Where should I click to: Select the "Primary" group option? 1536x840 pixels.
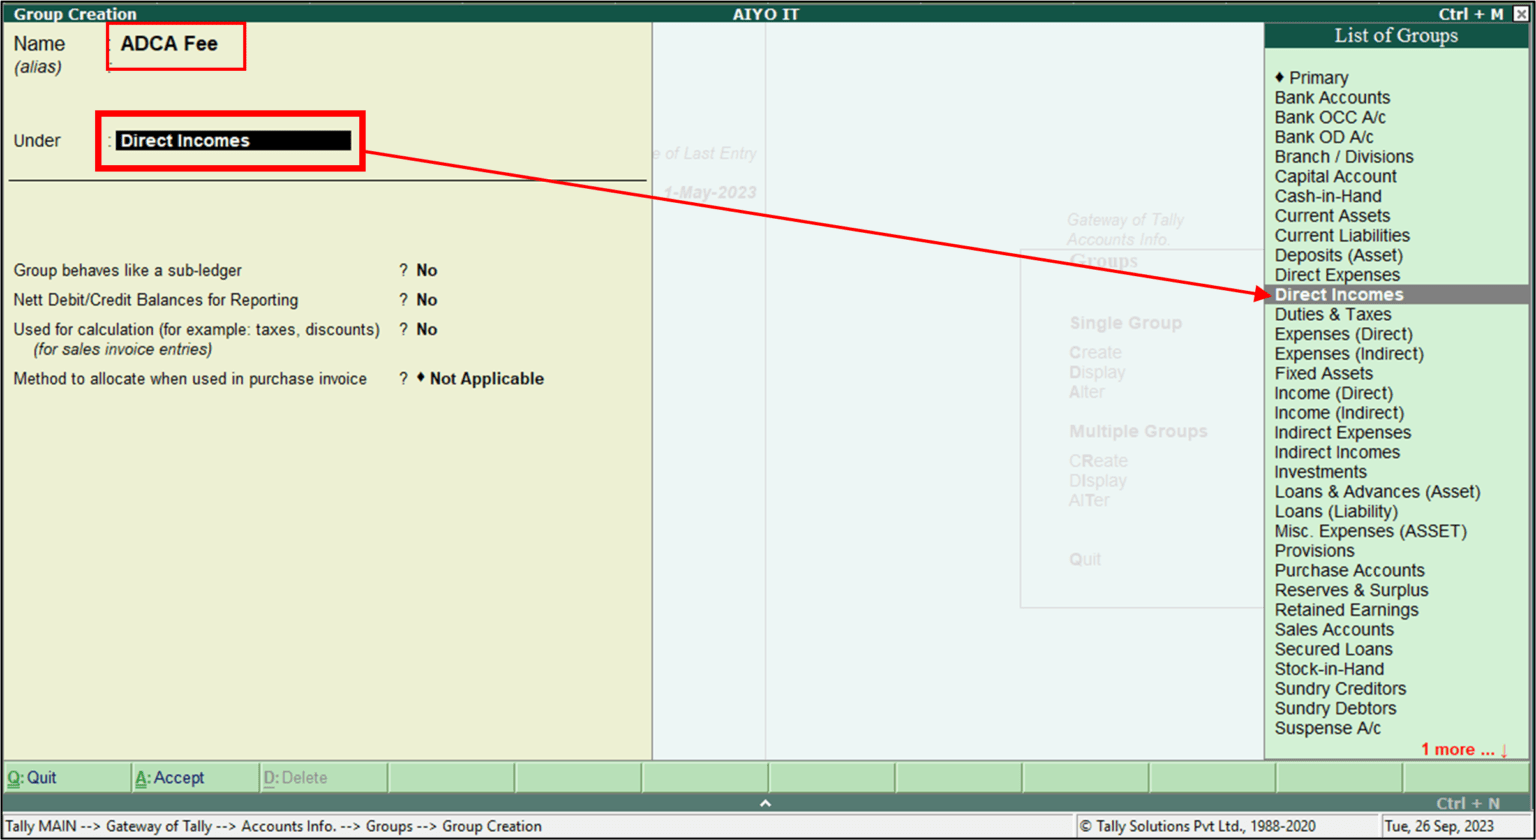[1315, 77]
